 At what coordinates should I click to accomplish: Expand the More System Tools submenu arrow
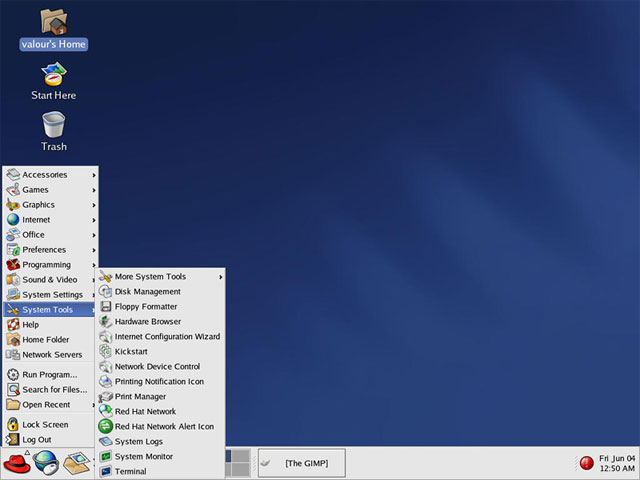[x=220, y=277]
